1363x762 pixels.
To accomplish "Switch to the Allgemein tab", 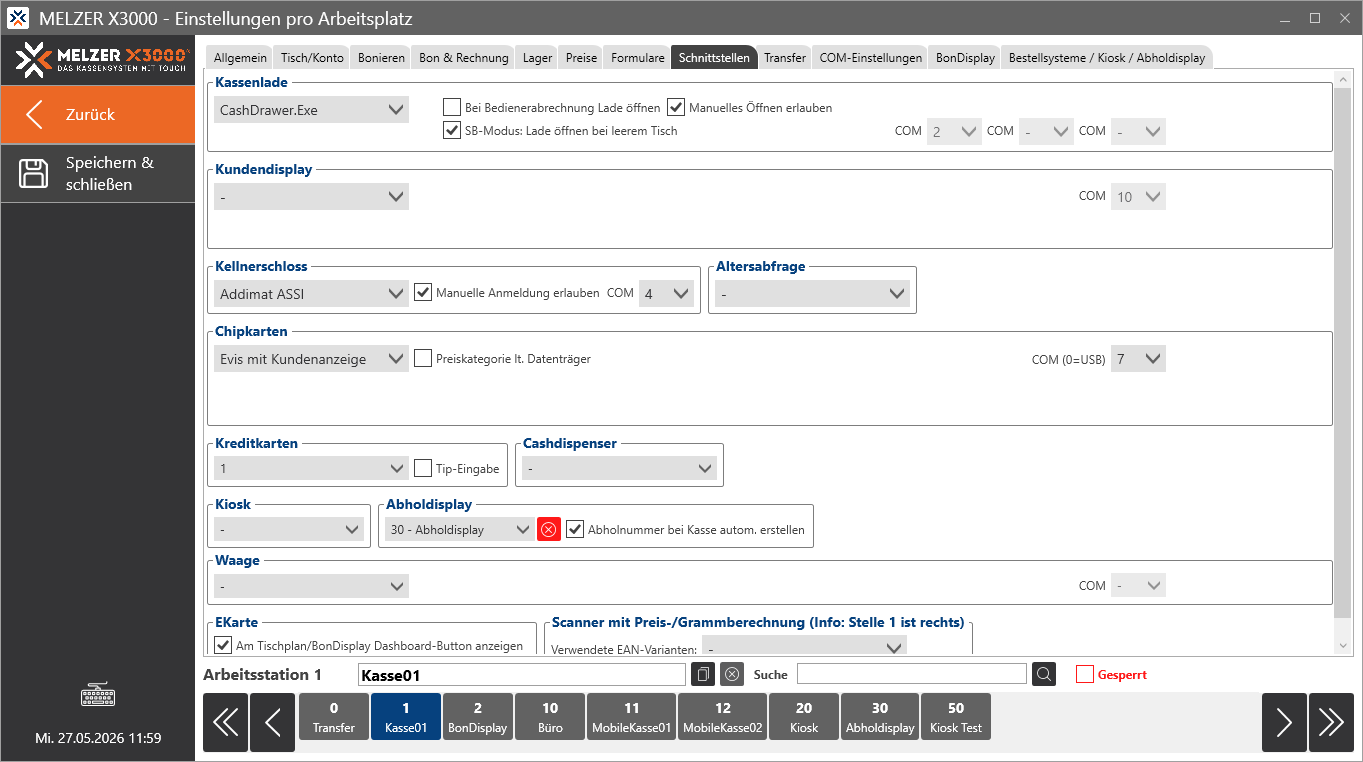I will tap(240, 58).
